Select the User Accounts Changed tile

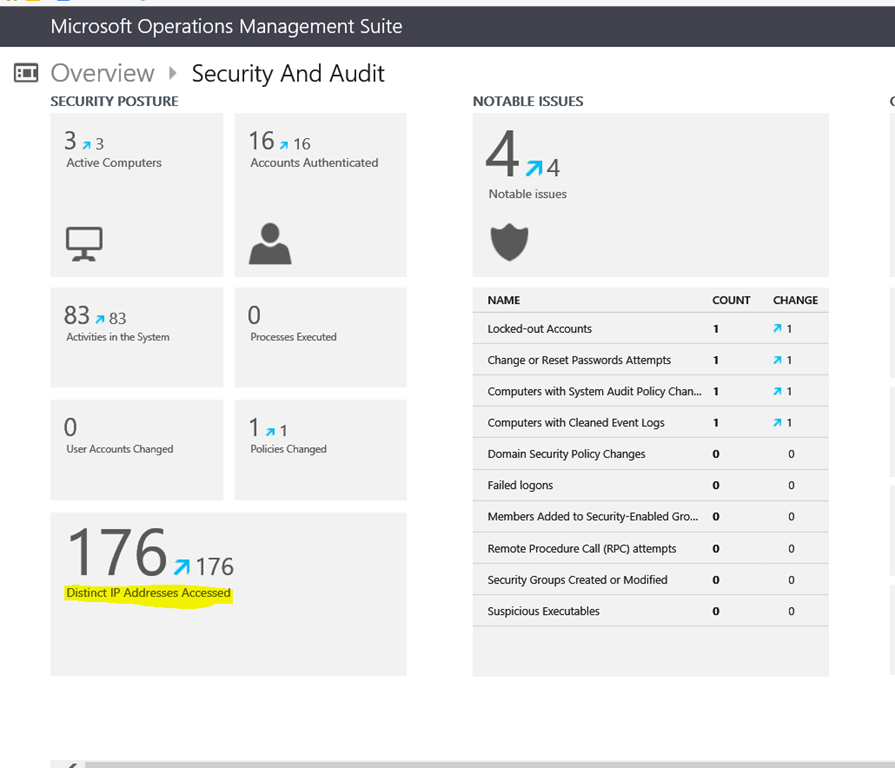[x=136, y=449]
